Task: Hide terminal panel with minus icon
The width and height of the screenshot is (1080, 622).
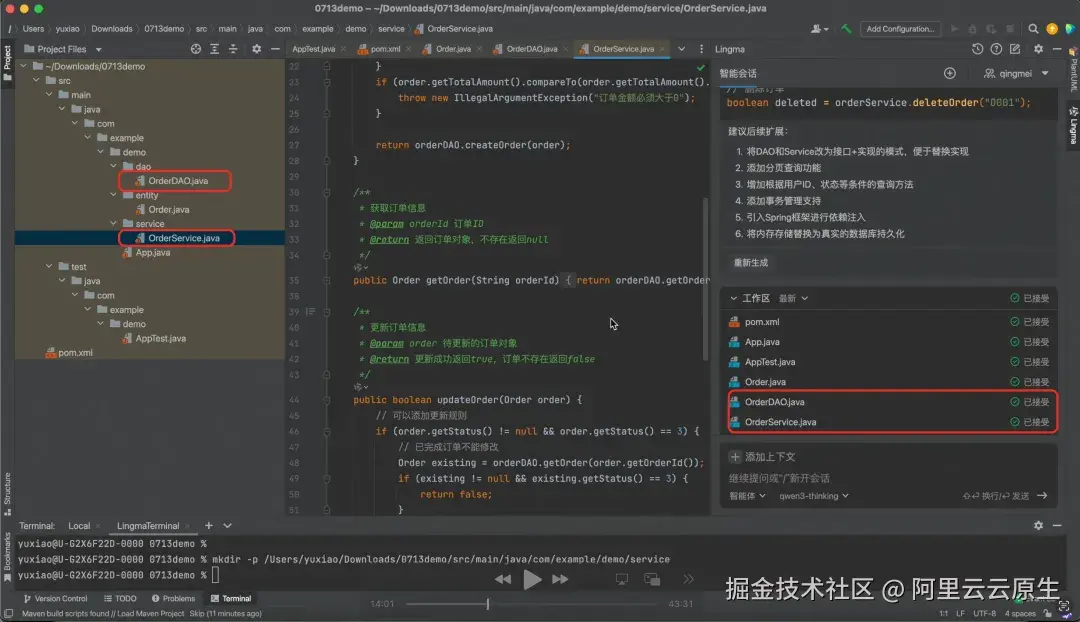Action: (x=1057, y=526)
